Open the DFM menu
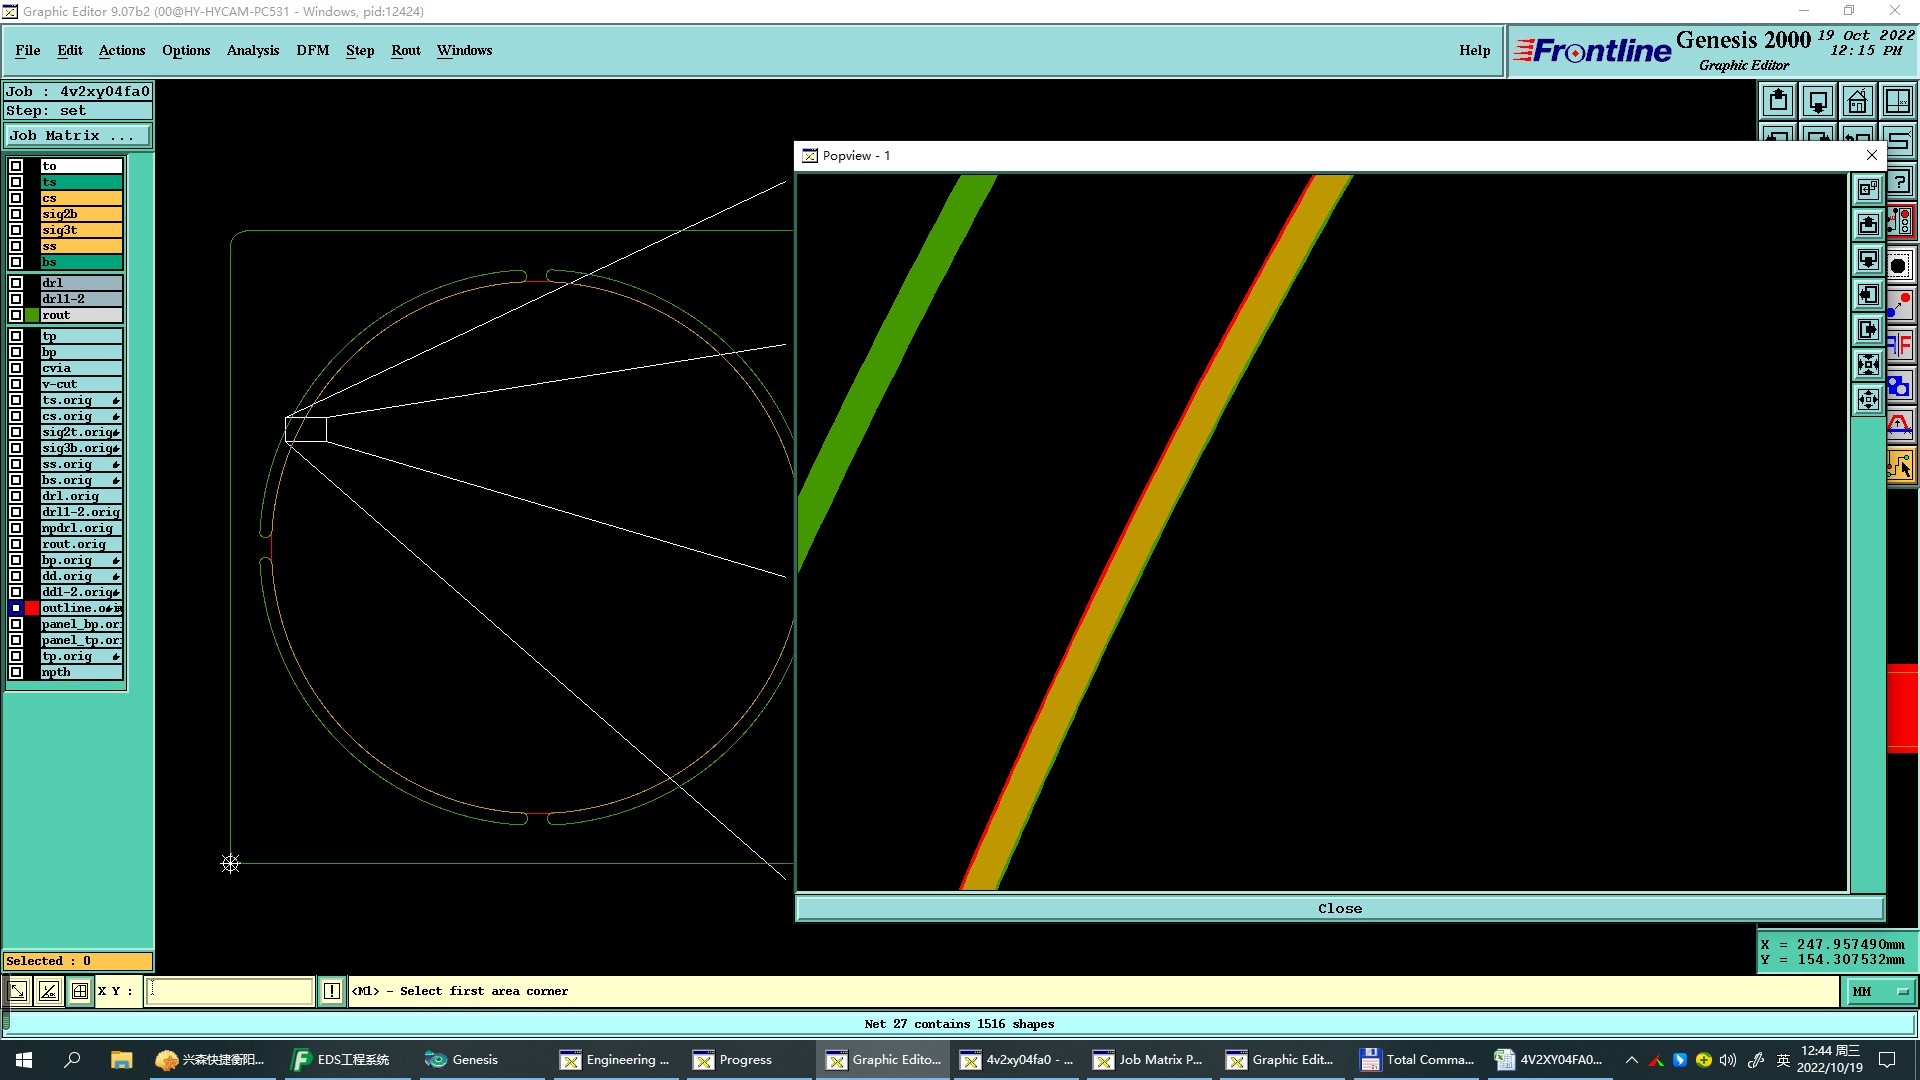The height and width of the screenshot is (1080, 1920). tap(313, 50)
